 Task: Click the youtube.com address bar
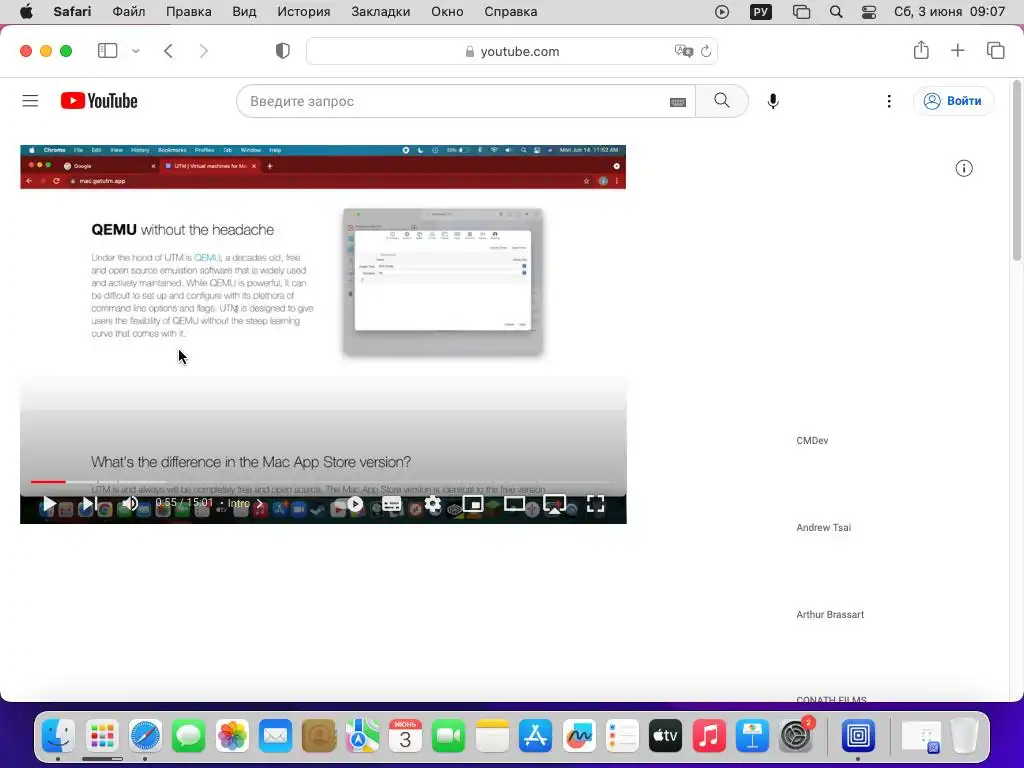coord(512,51)
